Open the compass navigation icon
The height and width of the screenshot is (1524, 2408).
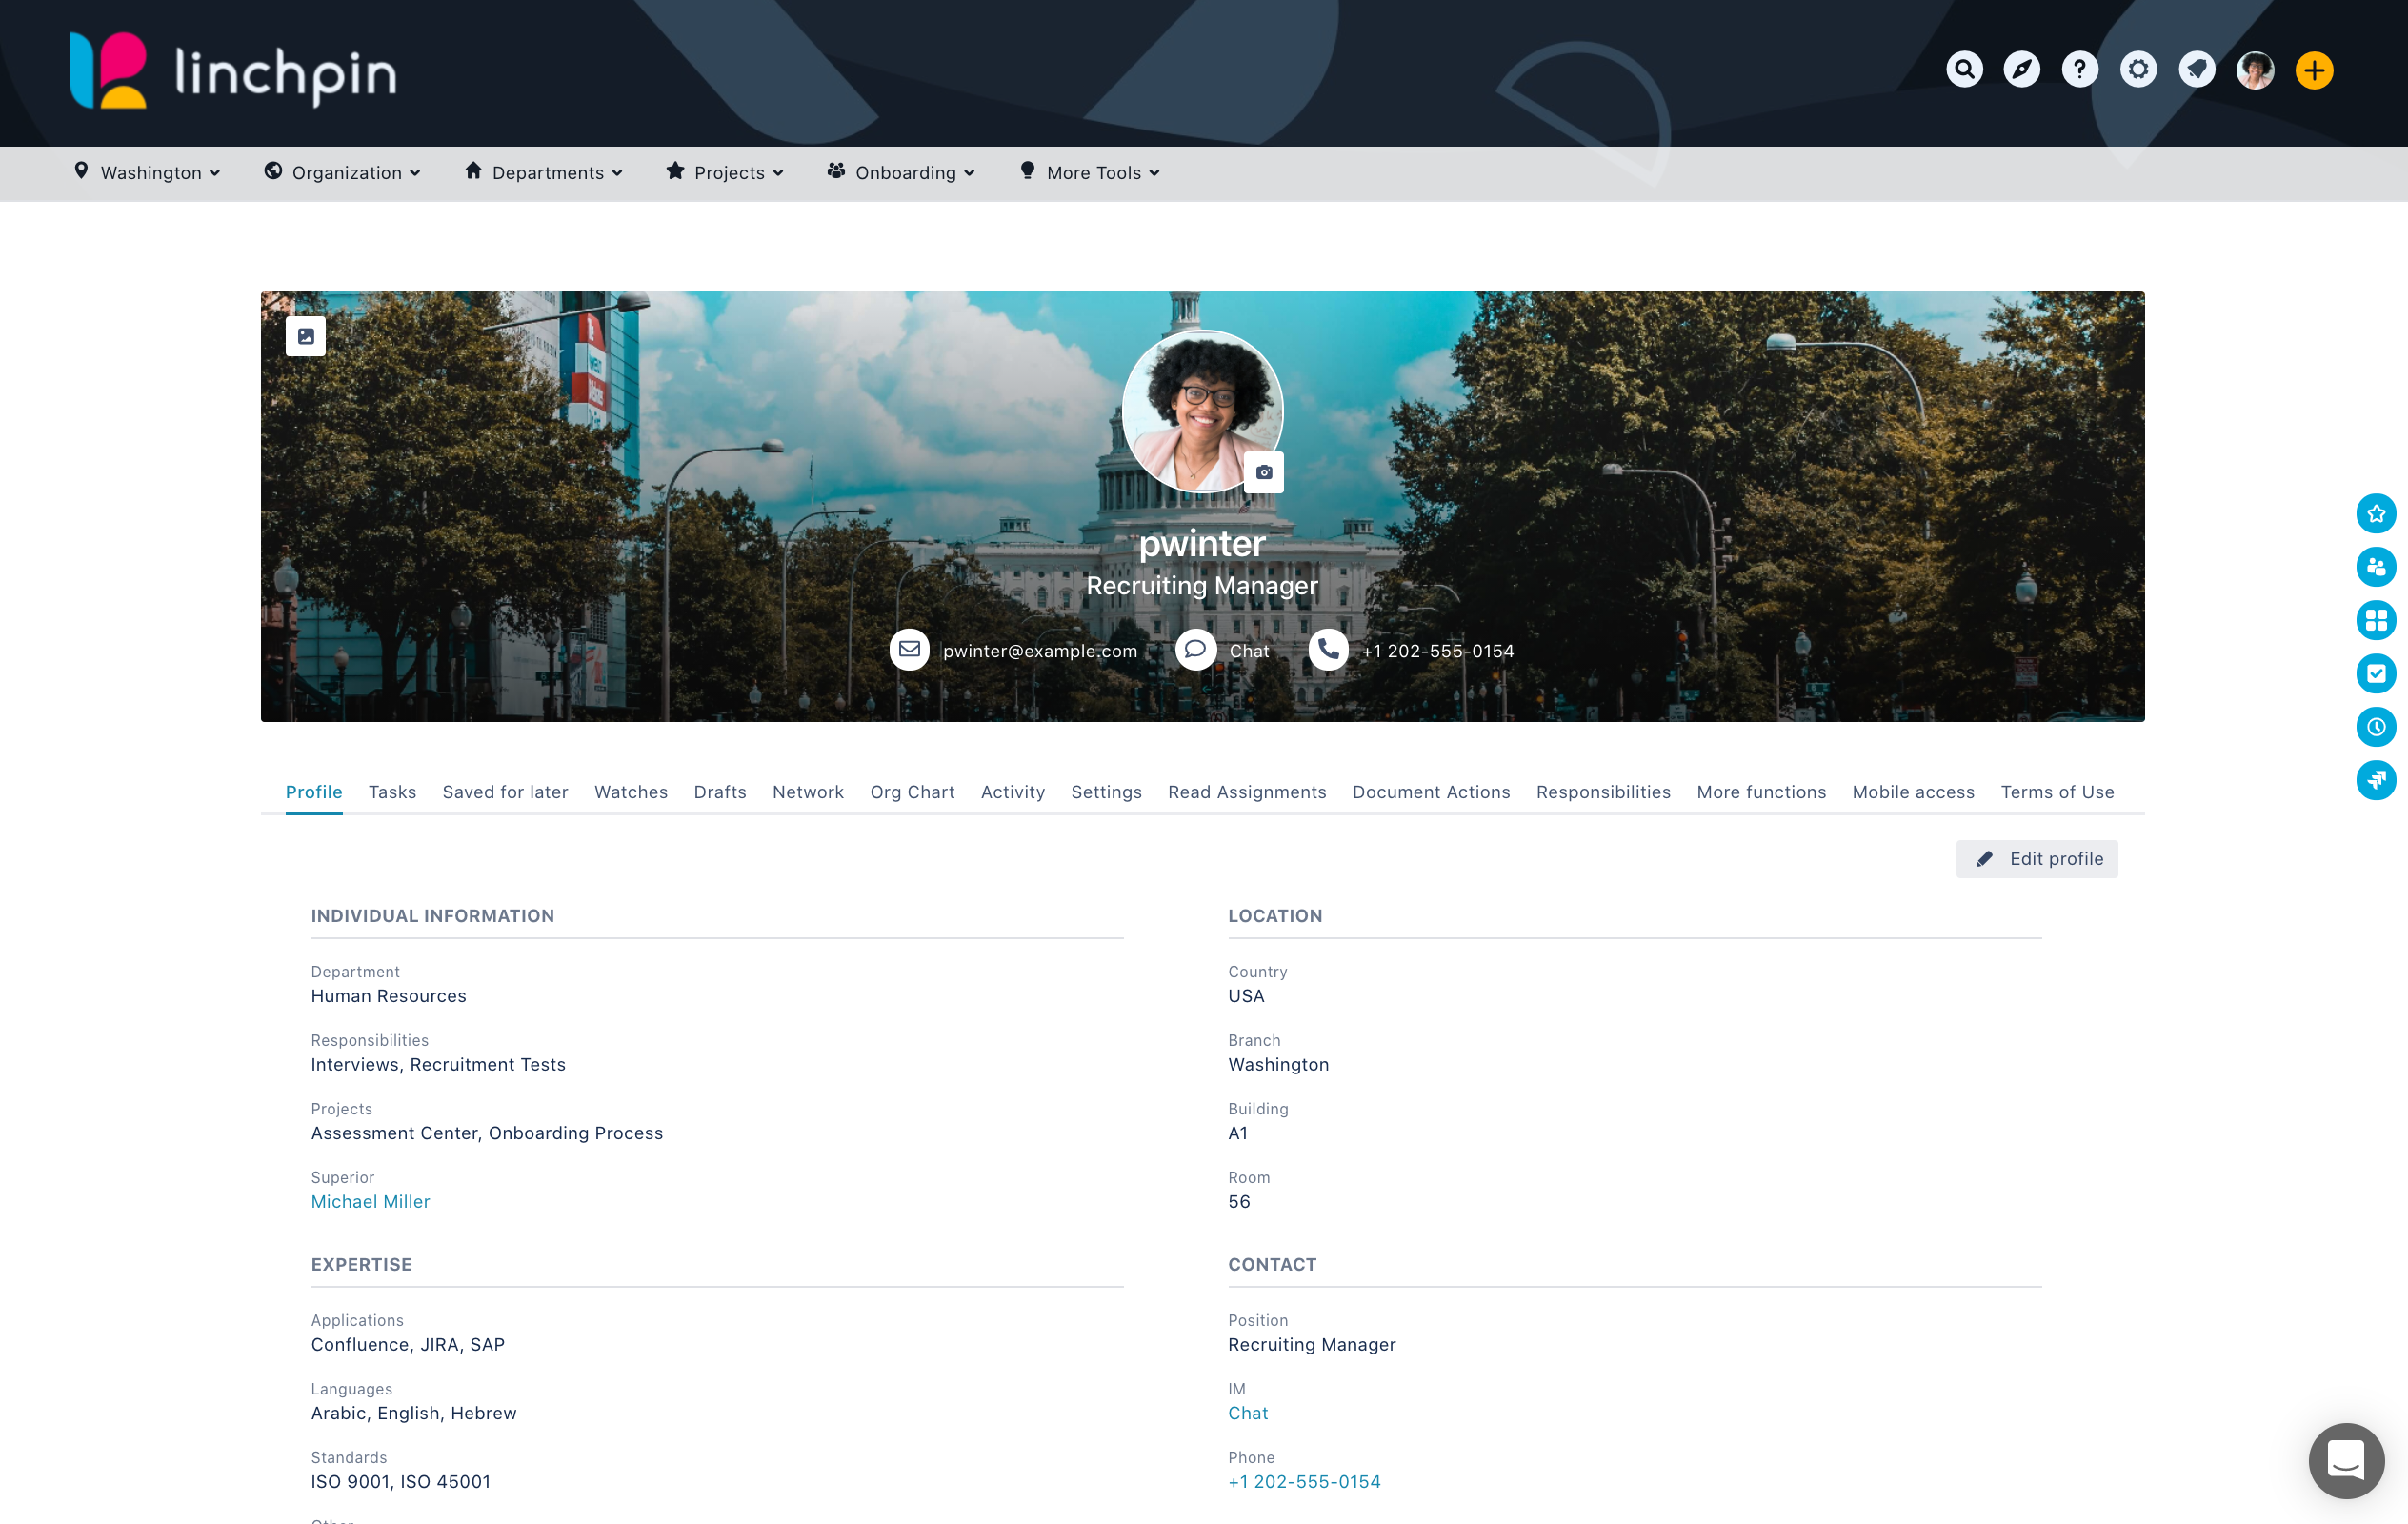pos(2021,70)
